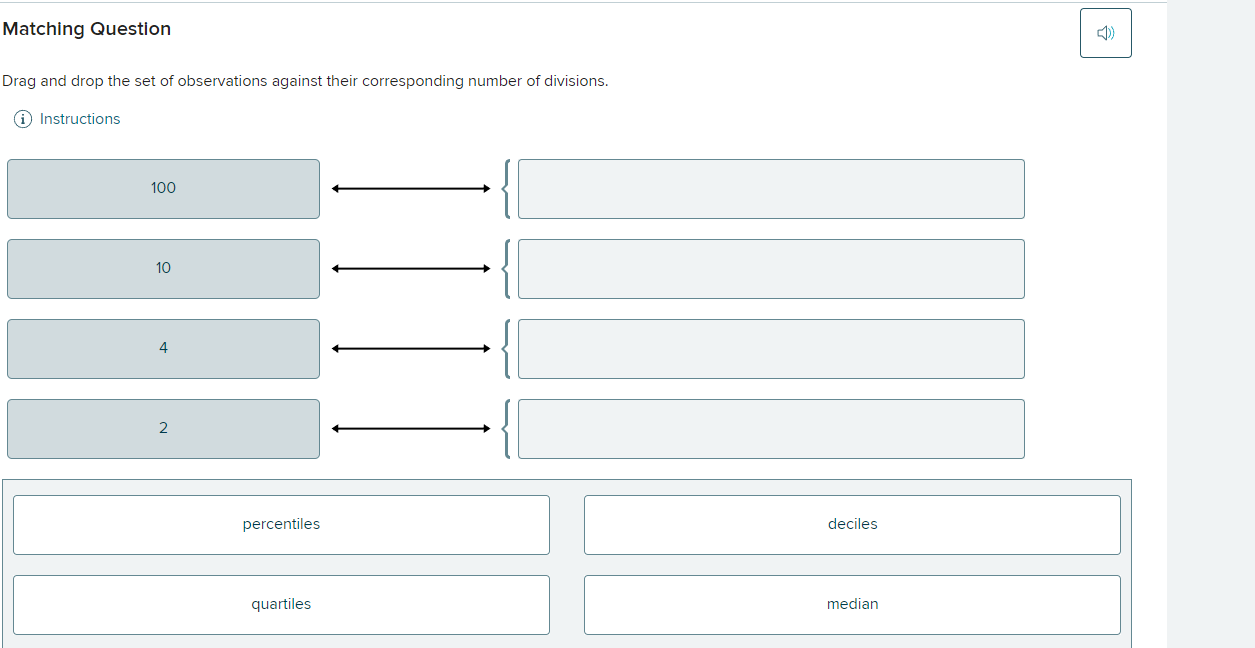Click the arrow connecting 100 to its answer

pyautogui.click(x=410, y=188)
